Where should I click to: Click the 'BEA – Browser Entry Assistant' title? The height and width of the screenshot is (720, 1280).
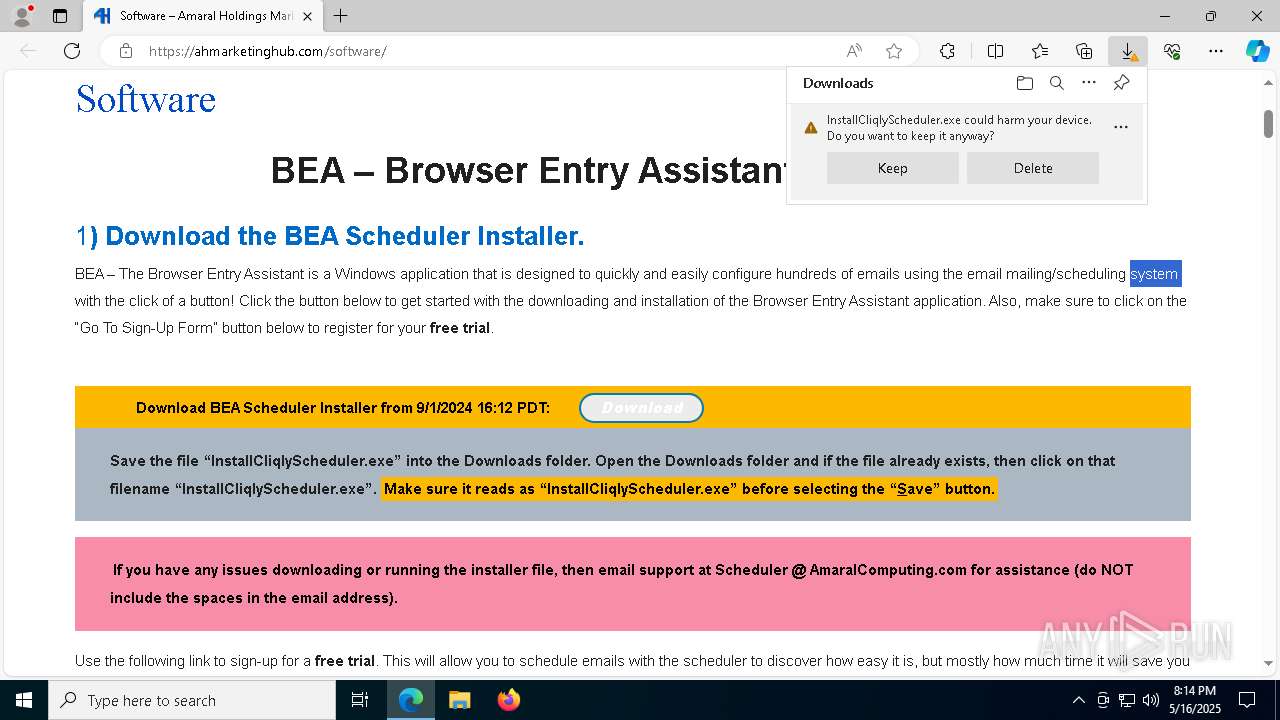tap(530, 170)
